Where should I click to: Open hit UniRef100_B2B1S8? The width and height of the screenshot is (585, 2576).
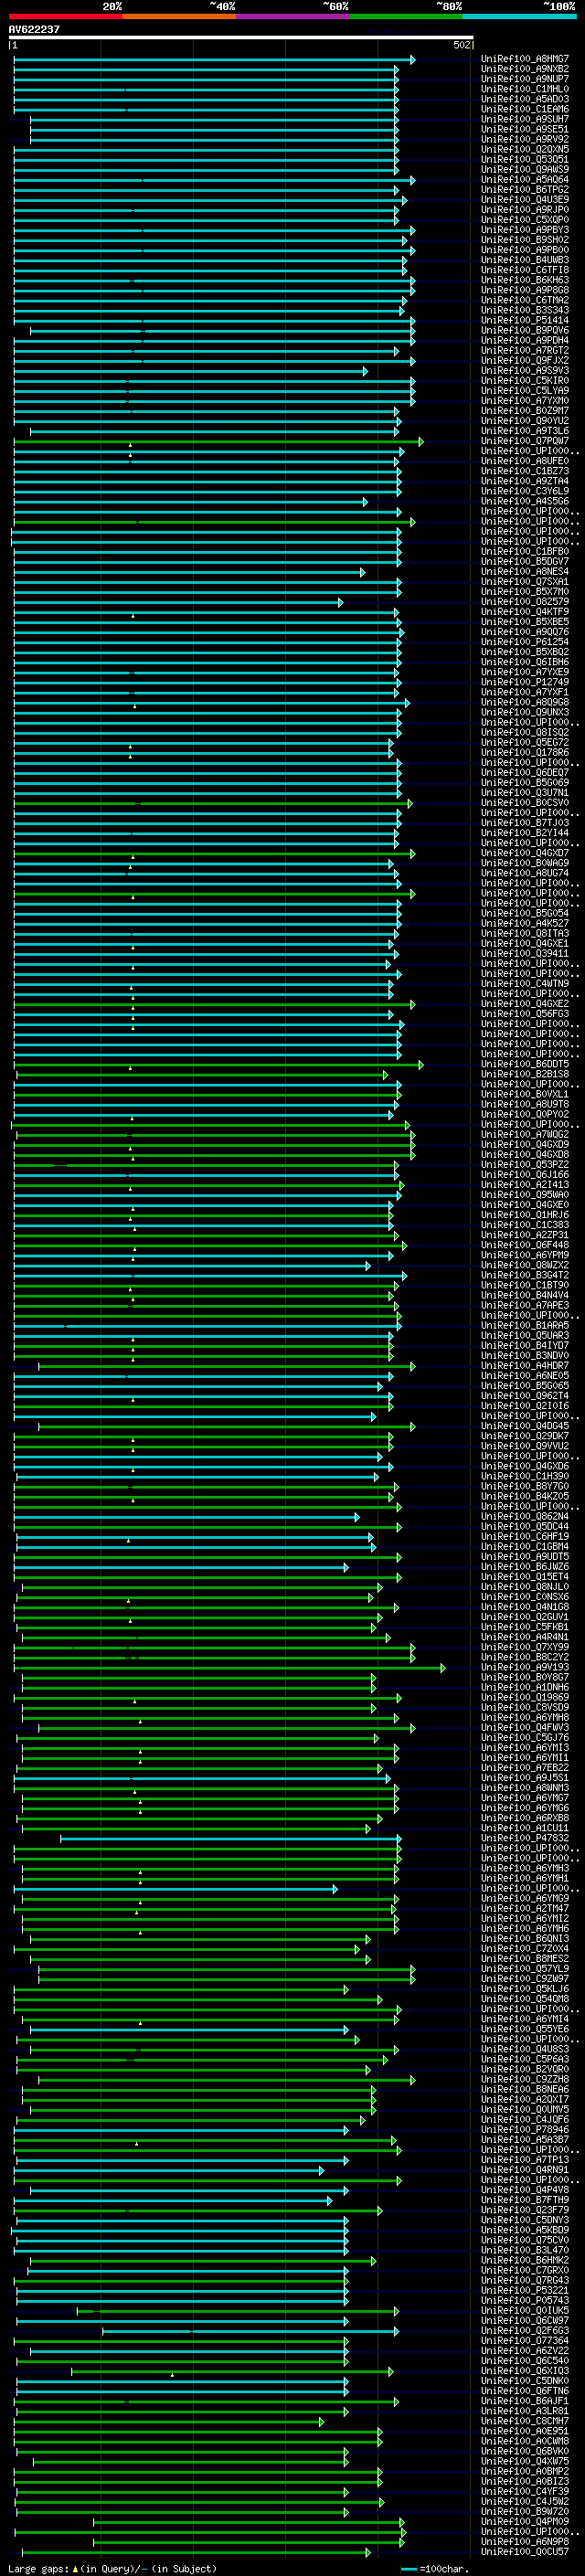(525, 1074)
